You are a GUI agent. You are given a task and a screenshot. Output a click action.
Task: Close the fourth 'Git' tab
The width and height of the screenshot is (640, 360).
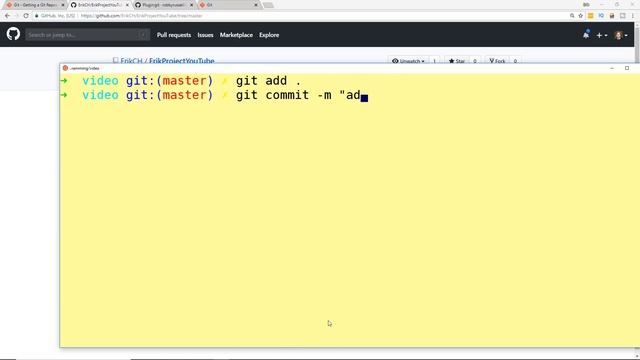point(256,5)
